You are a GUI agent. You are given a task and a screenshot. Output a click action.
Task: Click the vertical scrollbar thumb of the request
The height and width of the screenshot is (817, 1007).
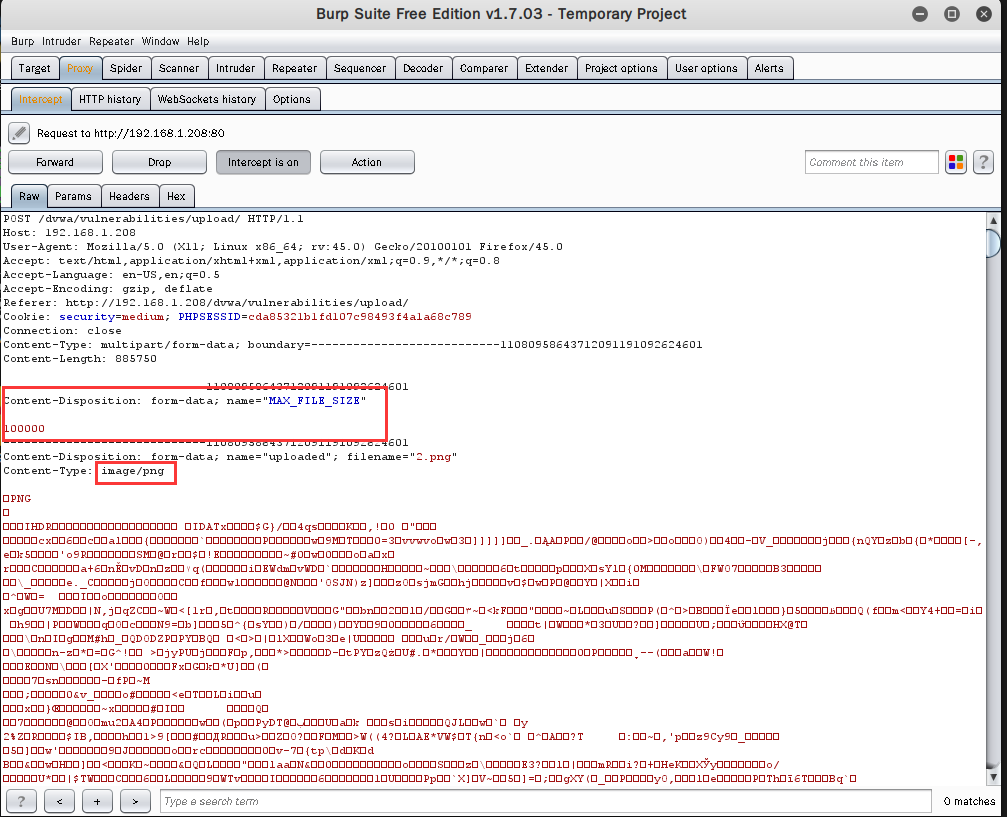click(x=994, y=243)
